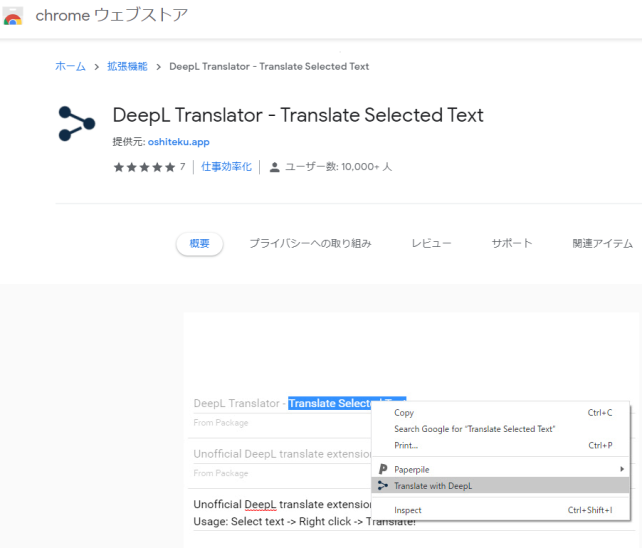Click the Chrome Web Store logo icon

[x=13, y=16]
